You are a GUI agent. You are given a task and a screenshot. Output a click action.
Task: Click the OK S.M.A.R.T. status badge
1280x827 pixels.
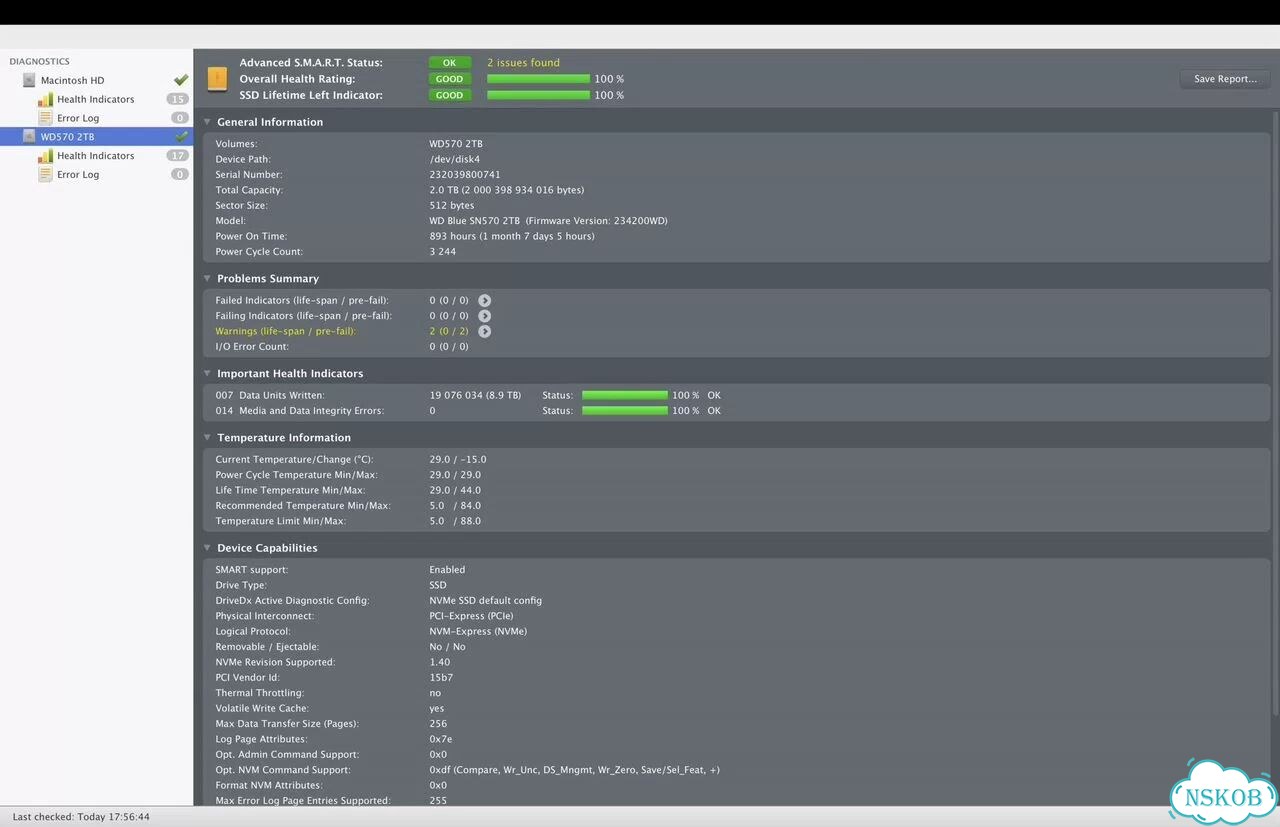tap(449, 63)
